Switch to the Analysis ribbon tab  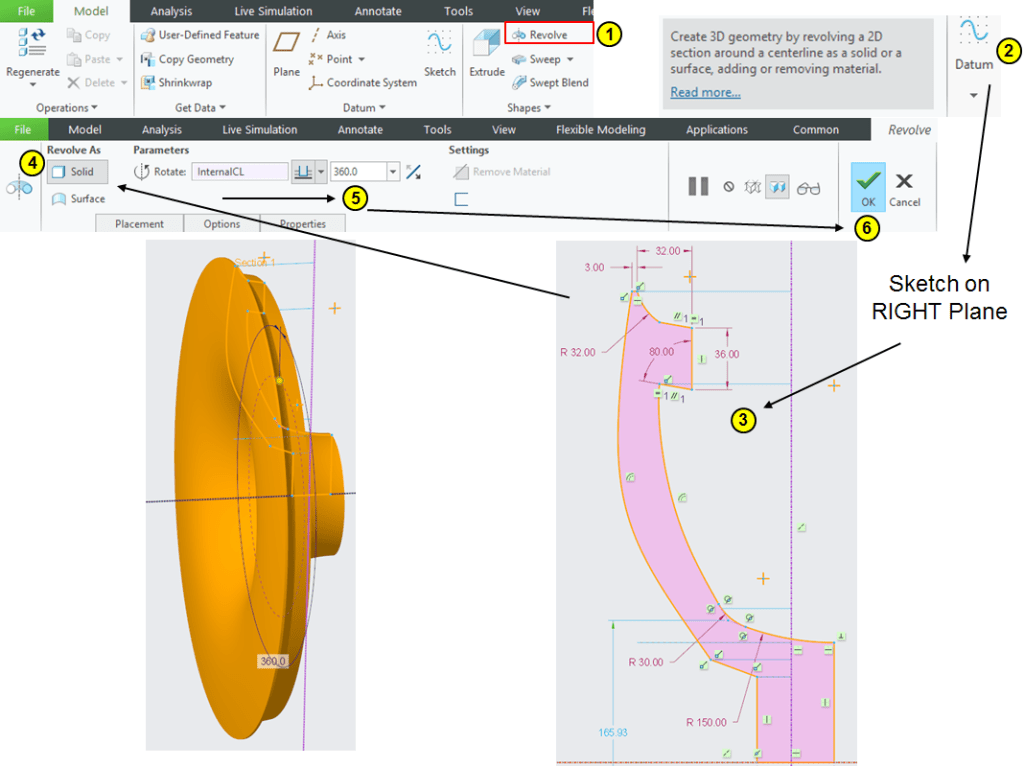pyautogui.click(x=171, y=11)
